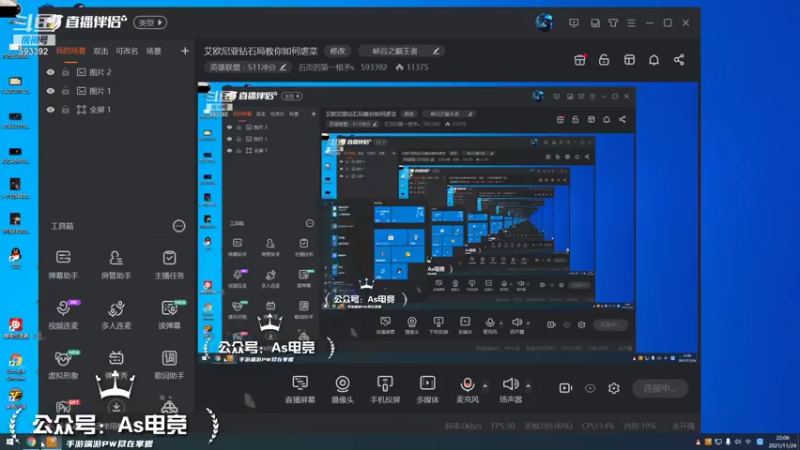
Task: Open the taskbar clock
Action: pyautogui.click(x=782, y=442)
